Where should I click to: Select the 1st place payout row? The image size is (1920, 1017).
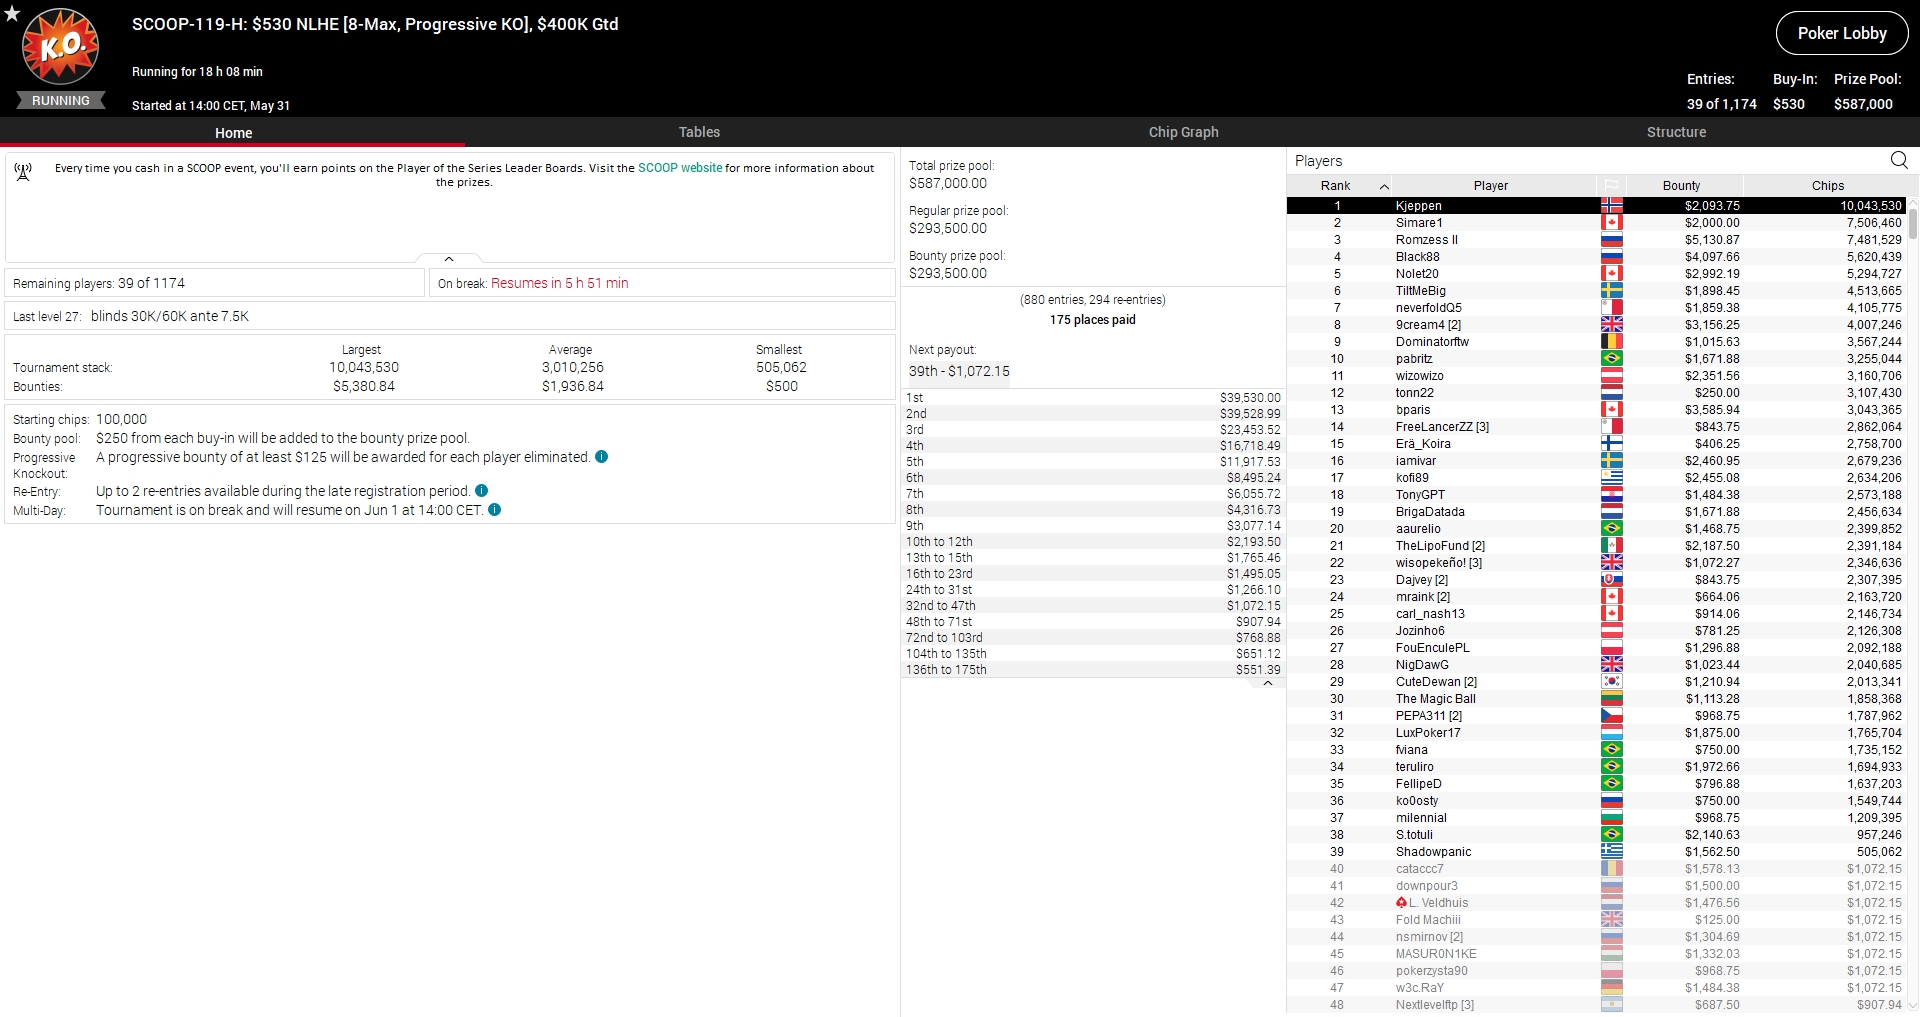pos(1093,398)
